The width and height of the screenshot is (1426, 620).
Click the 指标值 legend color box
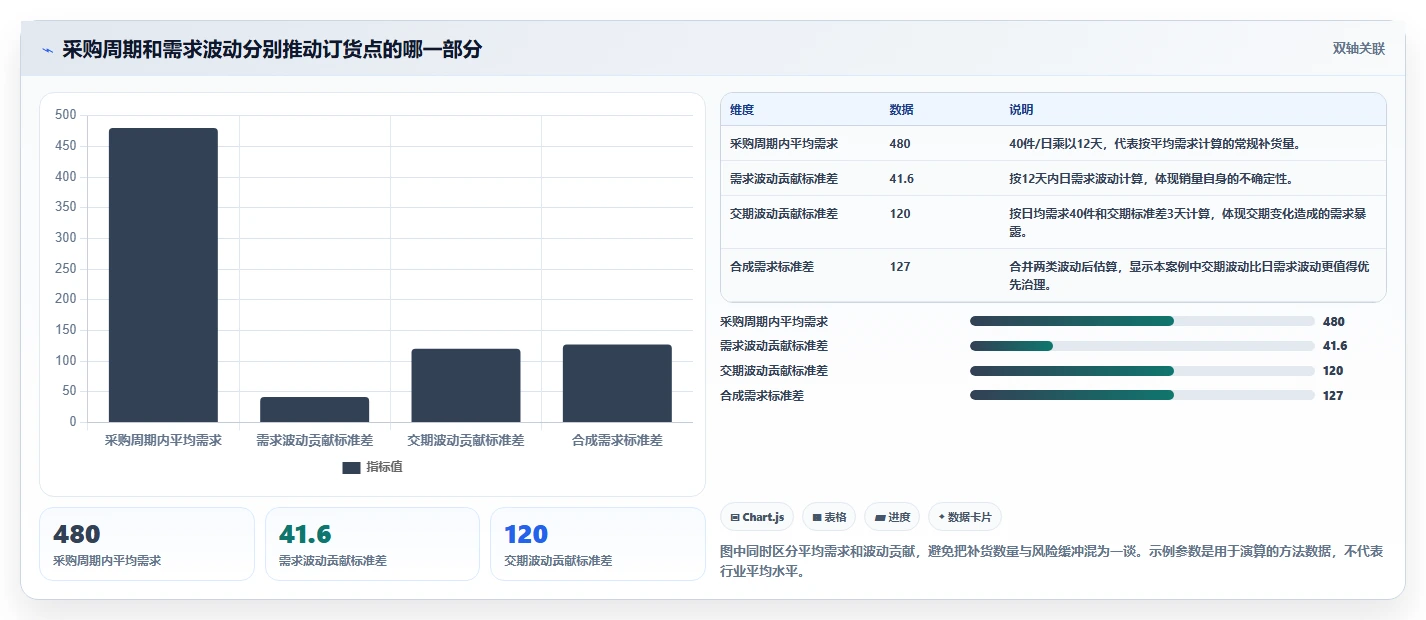(x=351, y=467)
